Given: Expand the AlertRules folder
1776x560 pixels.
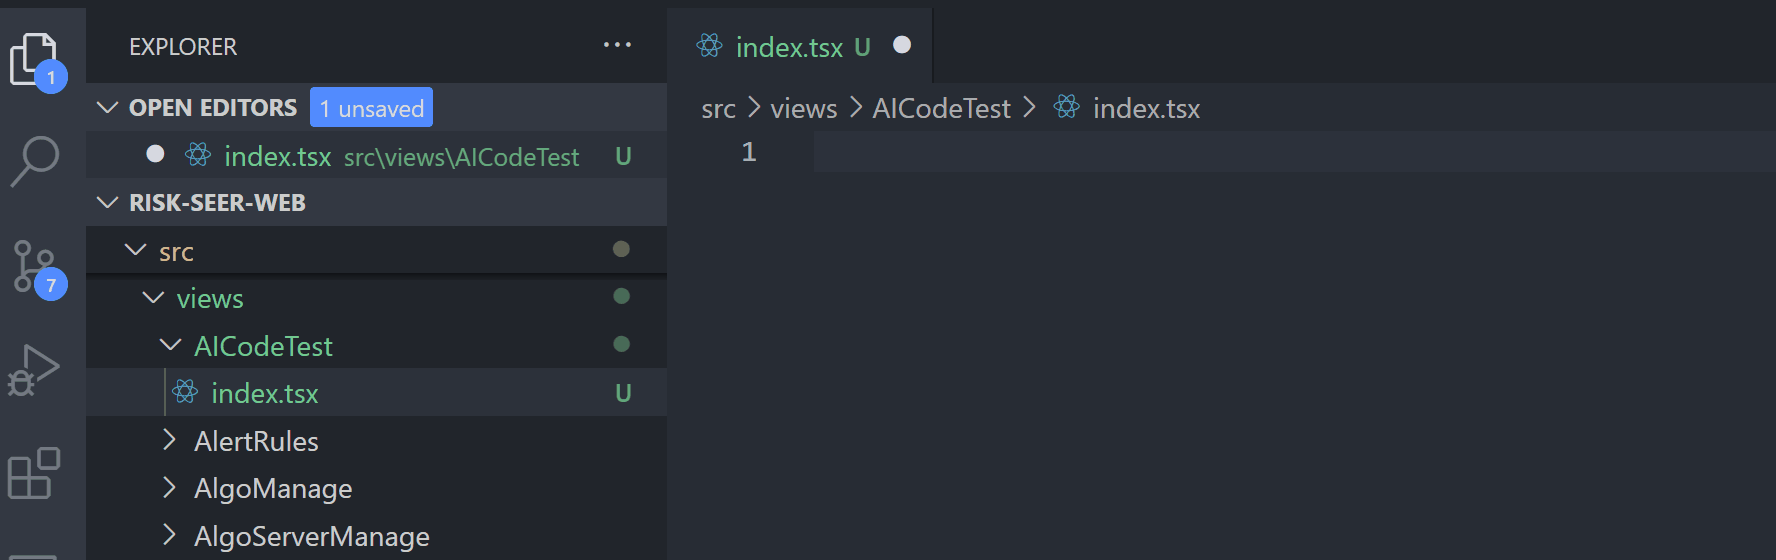Looking at the screenshot, I should [169, 440].
